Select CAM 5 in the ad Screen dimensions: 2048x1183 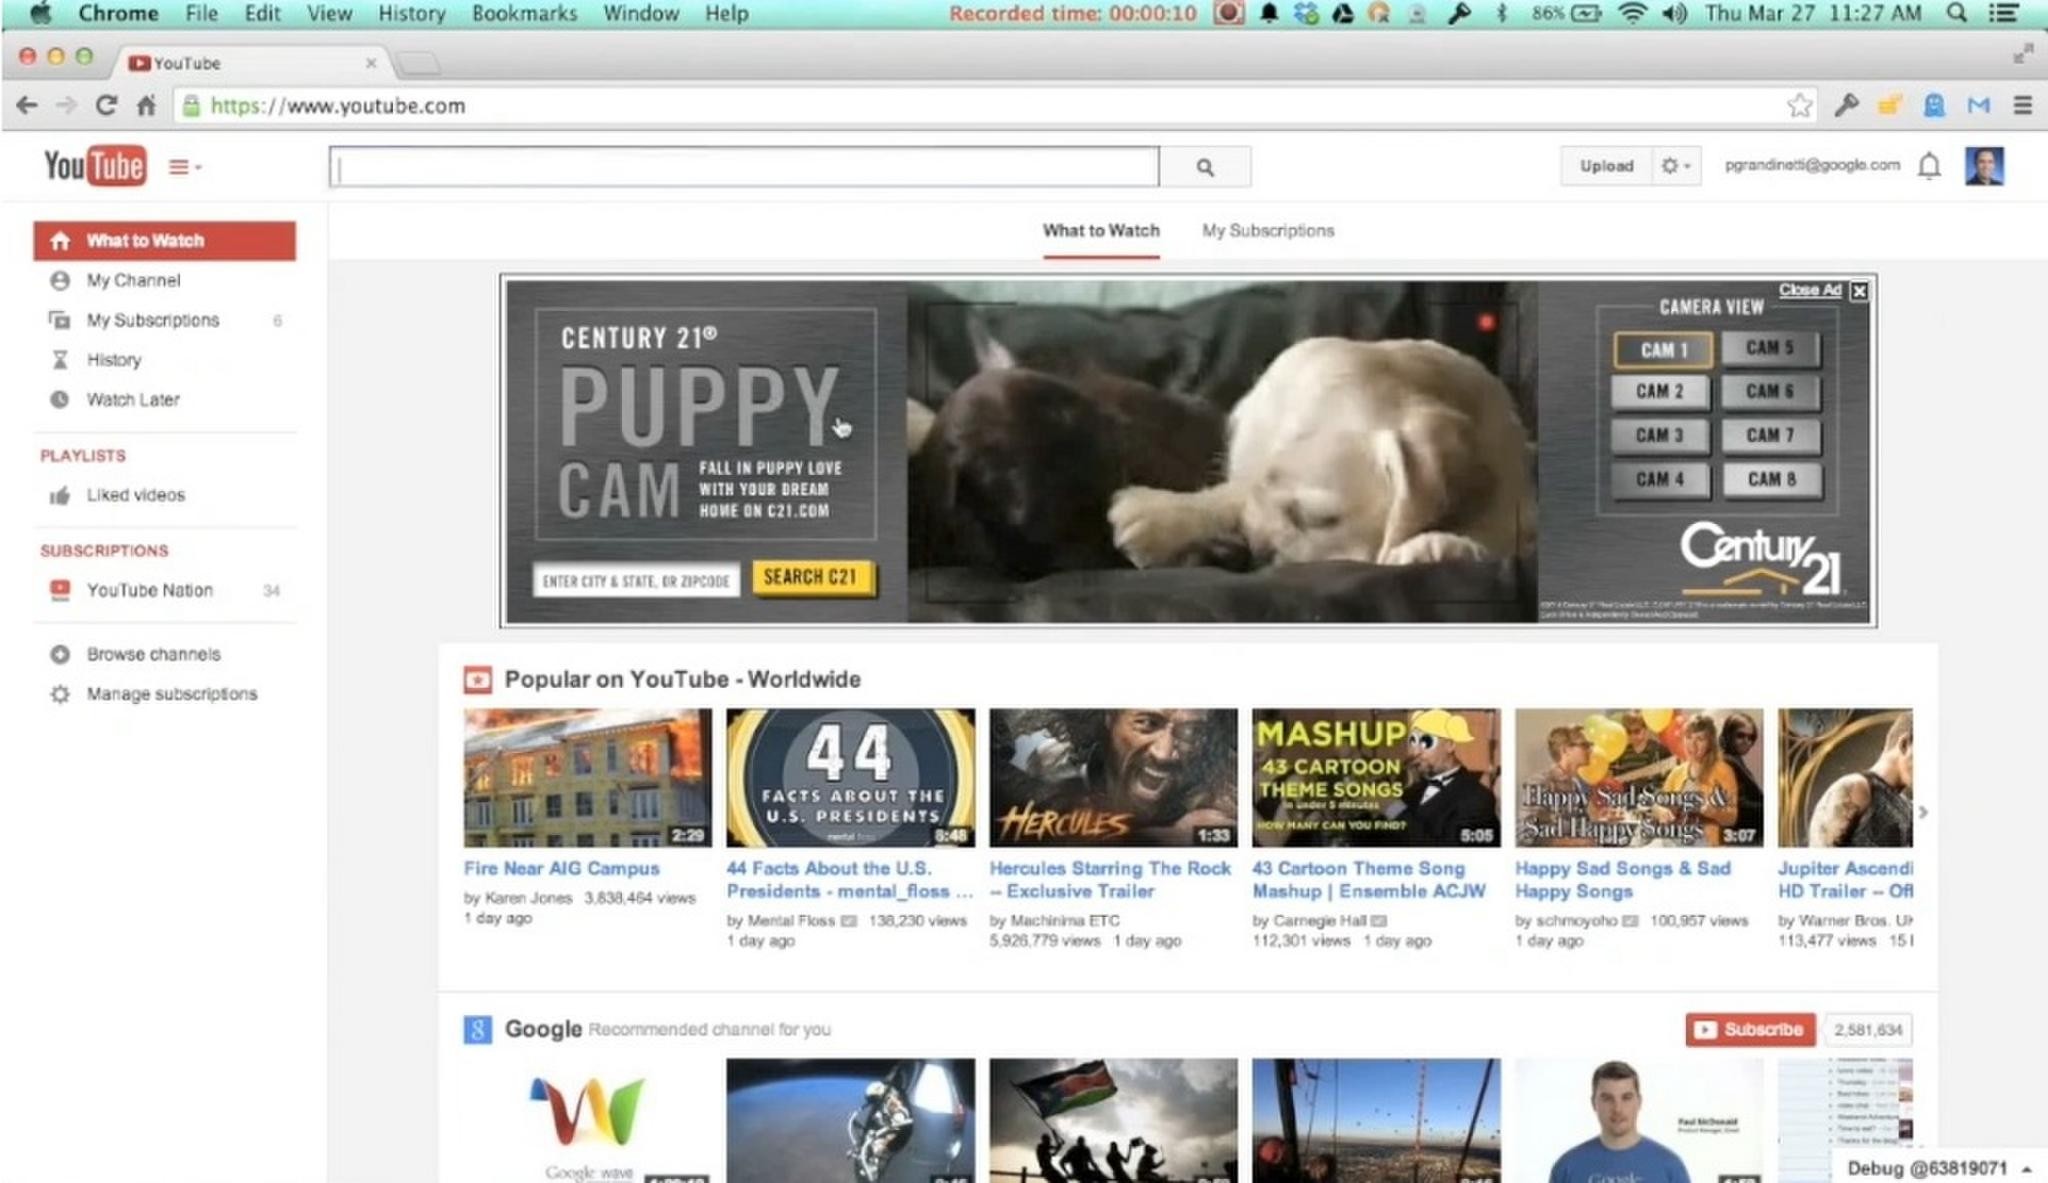tap(1771, 348)
